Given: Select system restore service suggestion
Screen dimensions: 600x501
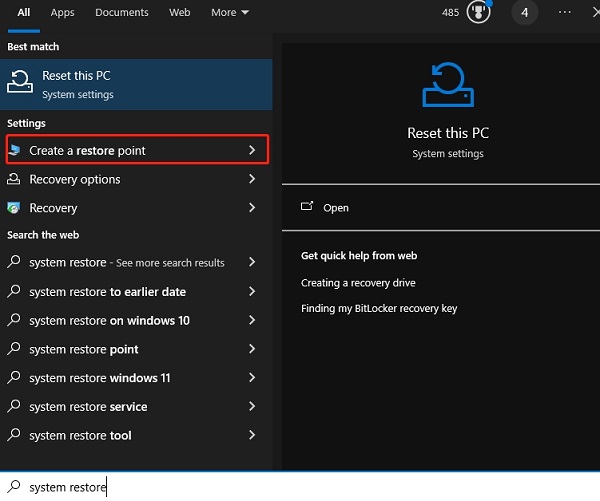Looking at the screenshot, I should pos(136,406).
